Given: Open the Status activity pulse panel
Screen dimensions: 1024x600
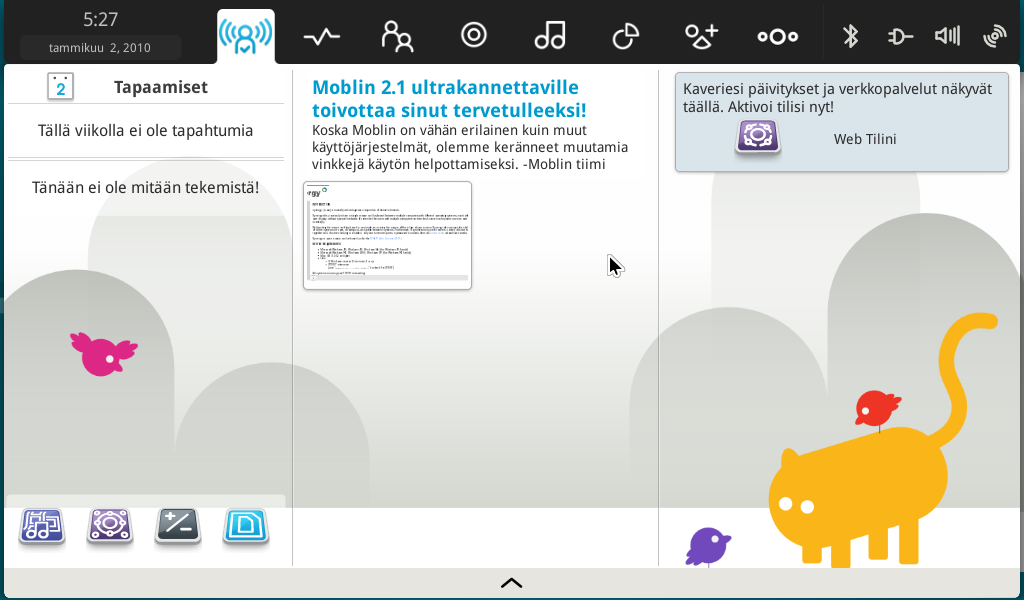Looking at the screenshot, I should coord(322,37).
